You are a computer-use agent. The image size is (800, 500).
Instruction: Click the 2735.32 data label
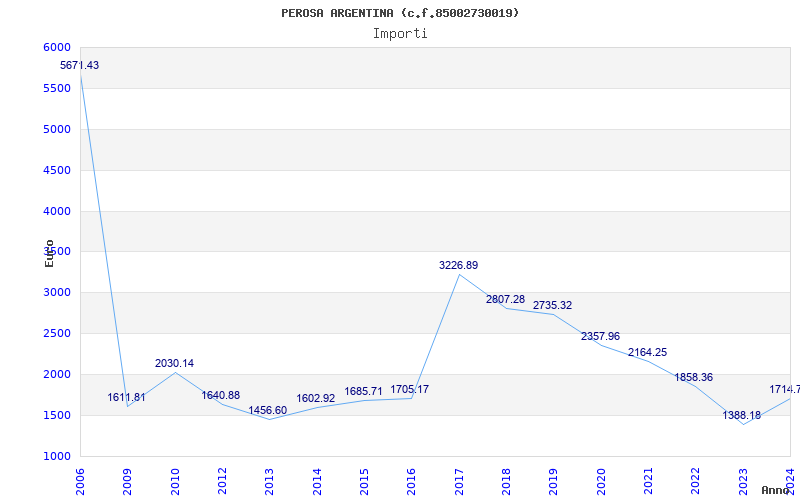tap(553, 305)
